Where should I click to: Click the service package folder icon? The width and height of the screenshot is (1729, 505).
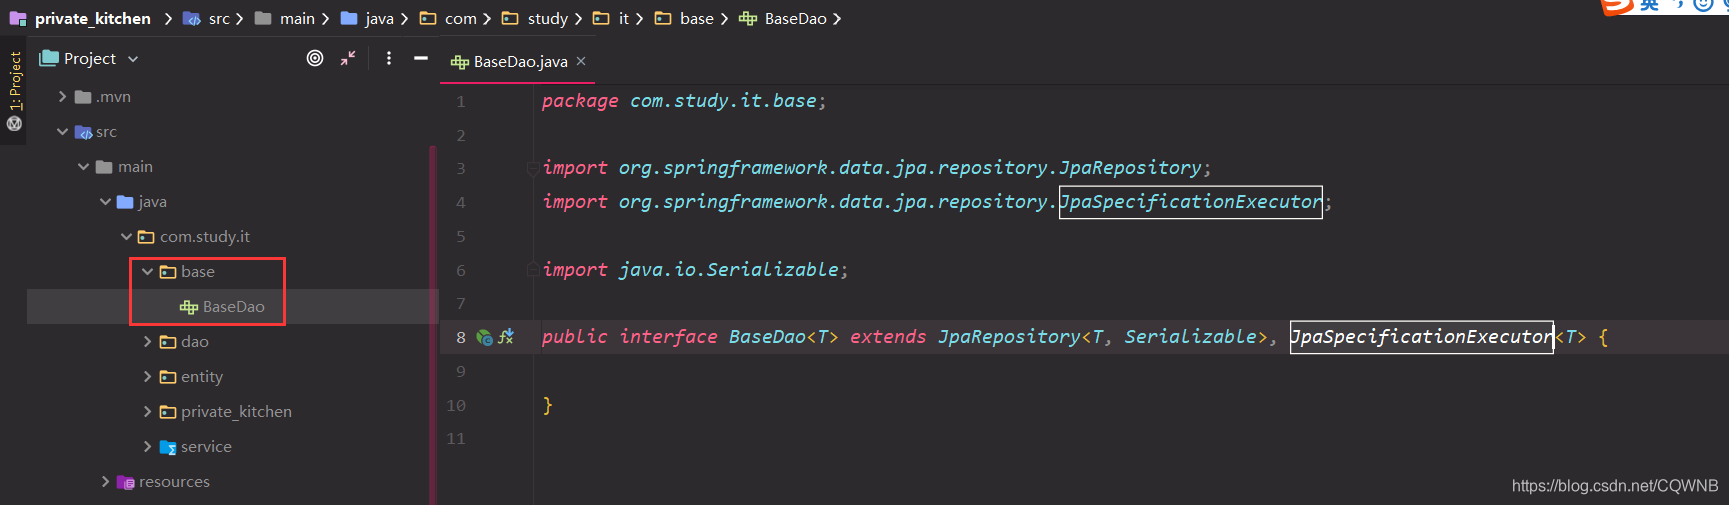[168, 447]
